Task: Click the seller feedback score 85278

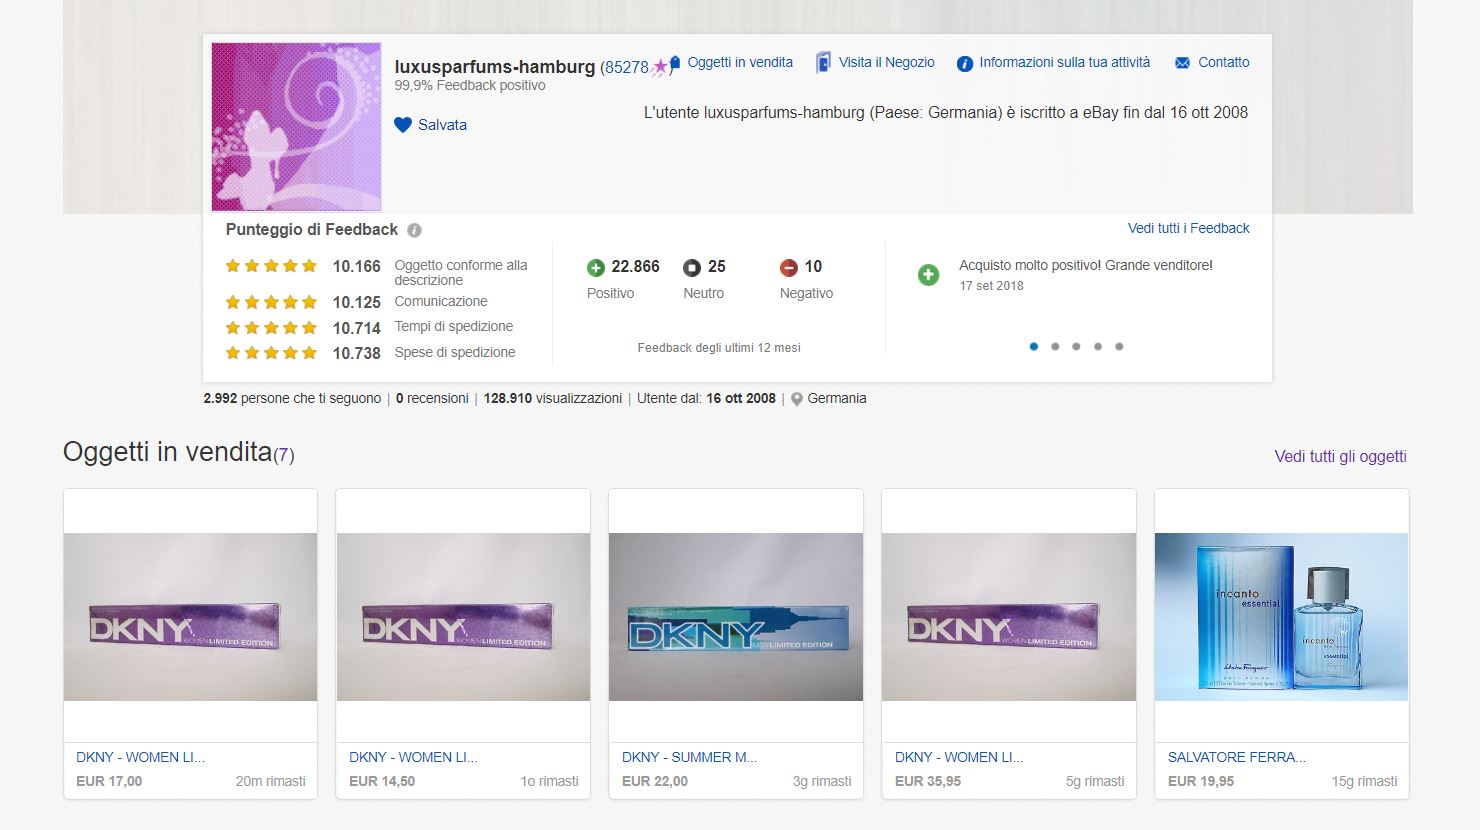Action: click(626, 67)
